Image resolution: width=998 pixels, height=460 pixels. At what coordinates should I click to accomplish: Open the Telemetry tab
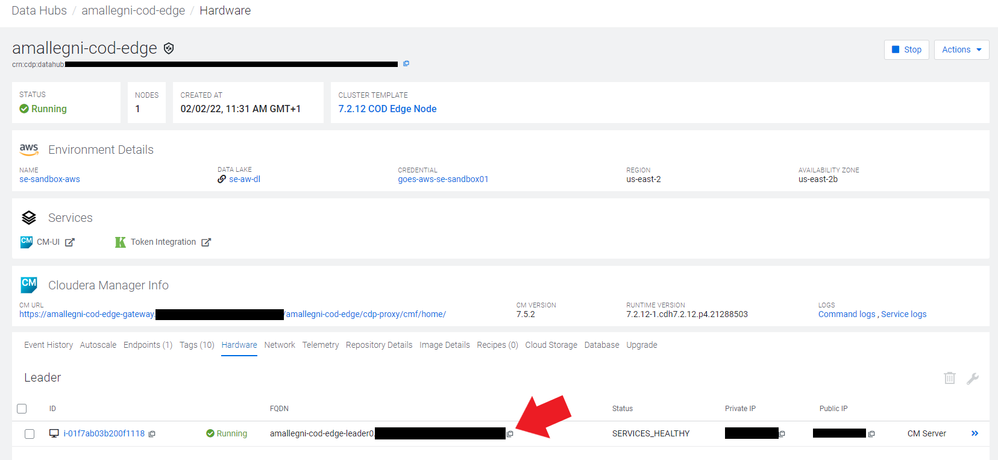321,345
